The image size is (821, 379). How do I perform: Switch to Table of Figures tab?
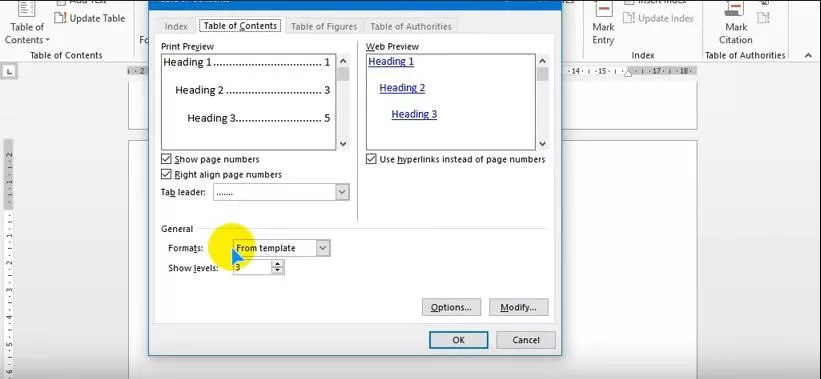324,26
